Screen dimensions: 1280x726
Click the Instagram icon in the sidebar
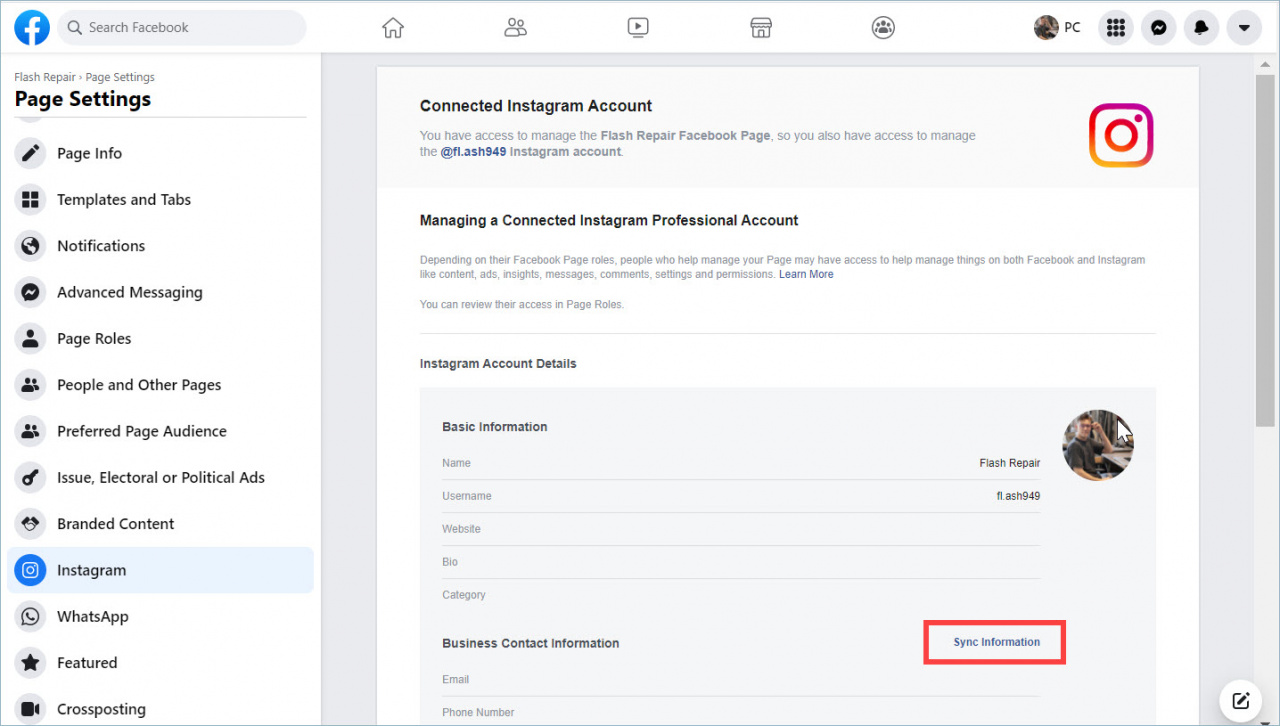coord(31,570)
